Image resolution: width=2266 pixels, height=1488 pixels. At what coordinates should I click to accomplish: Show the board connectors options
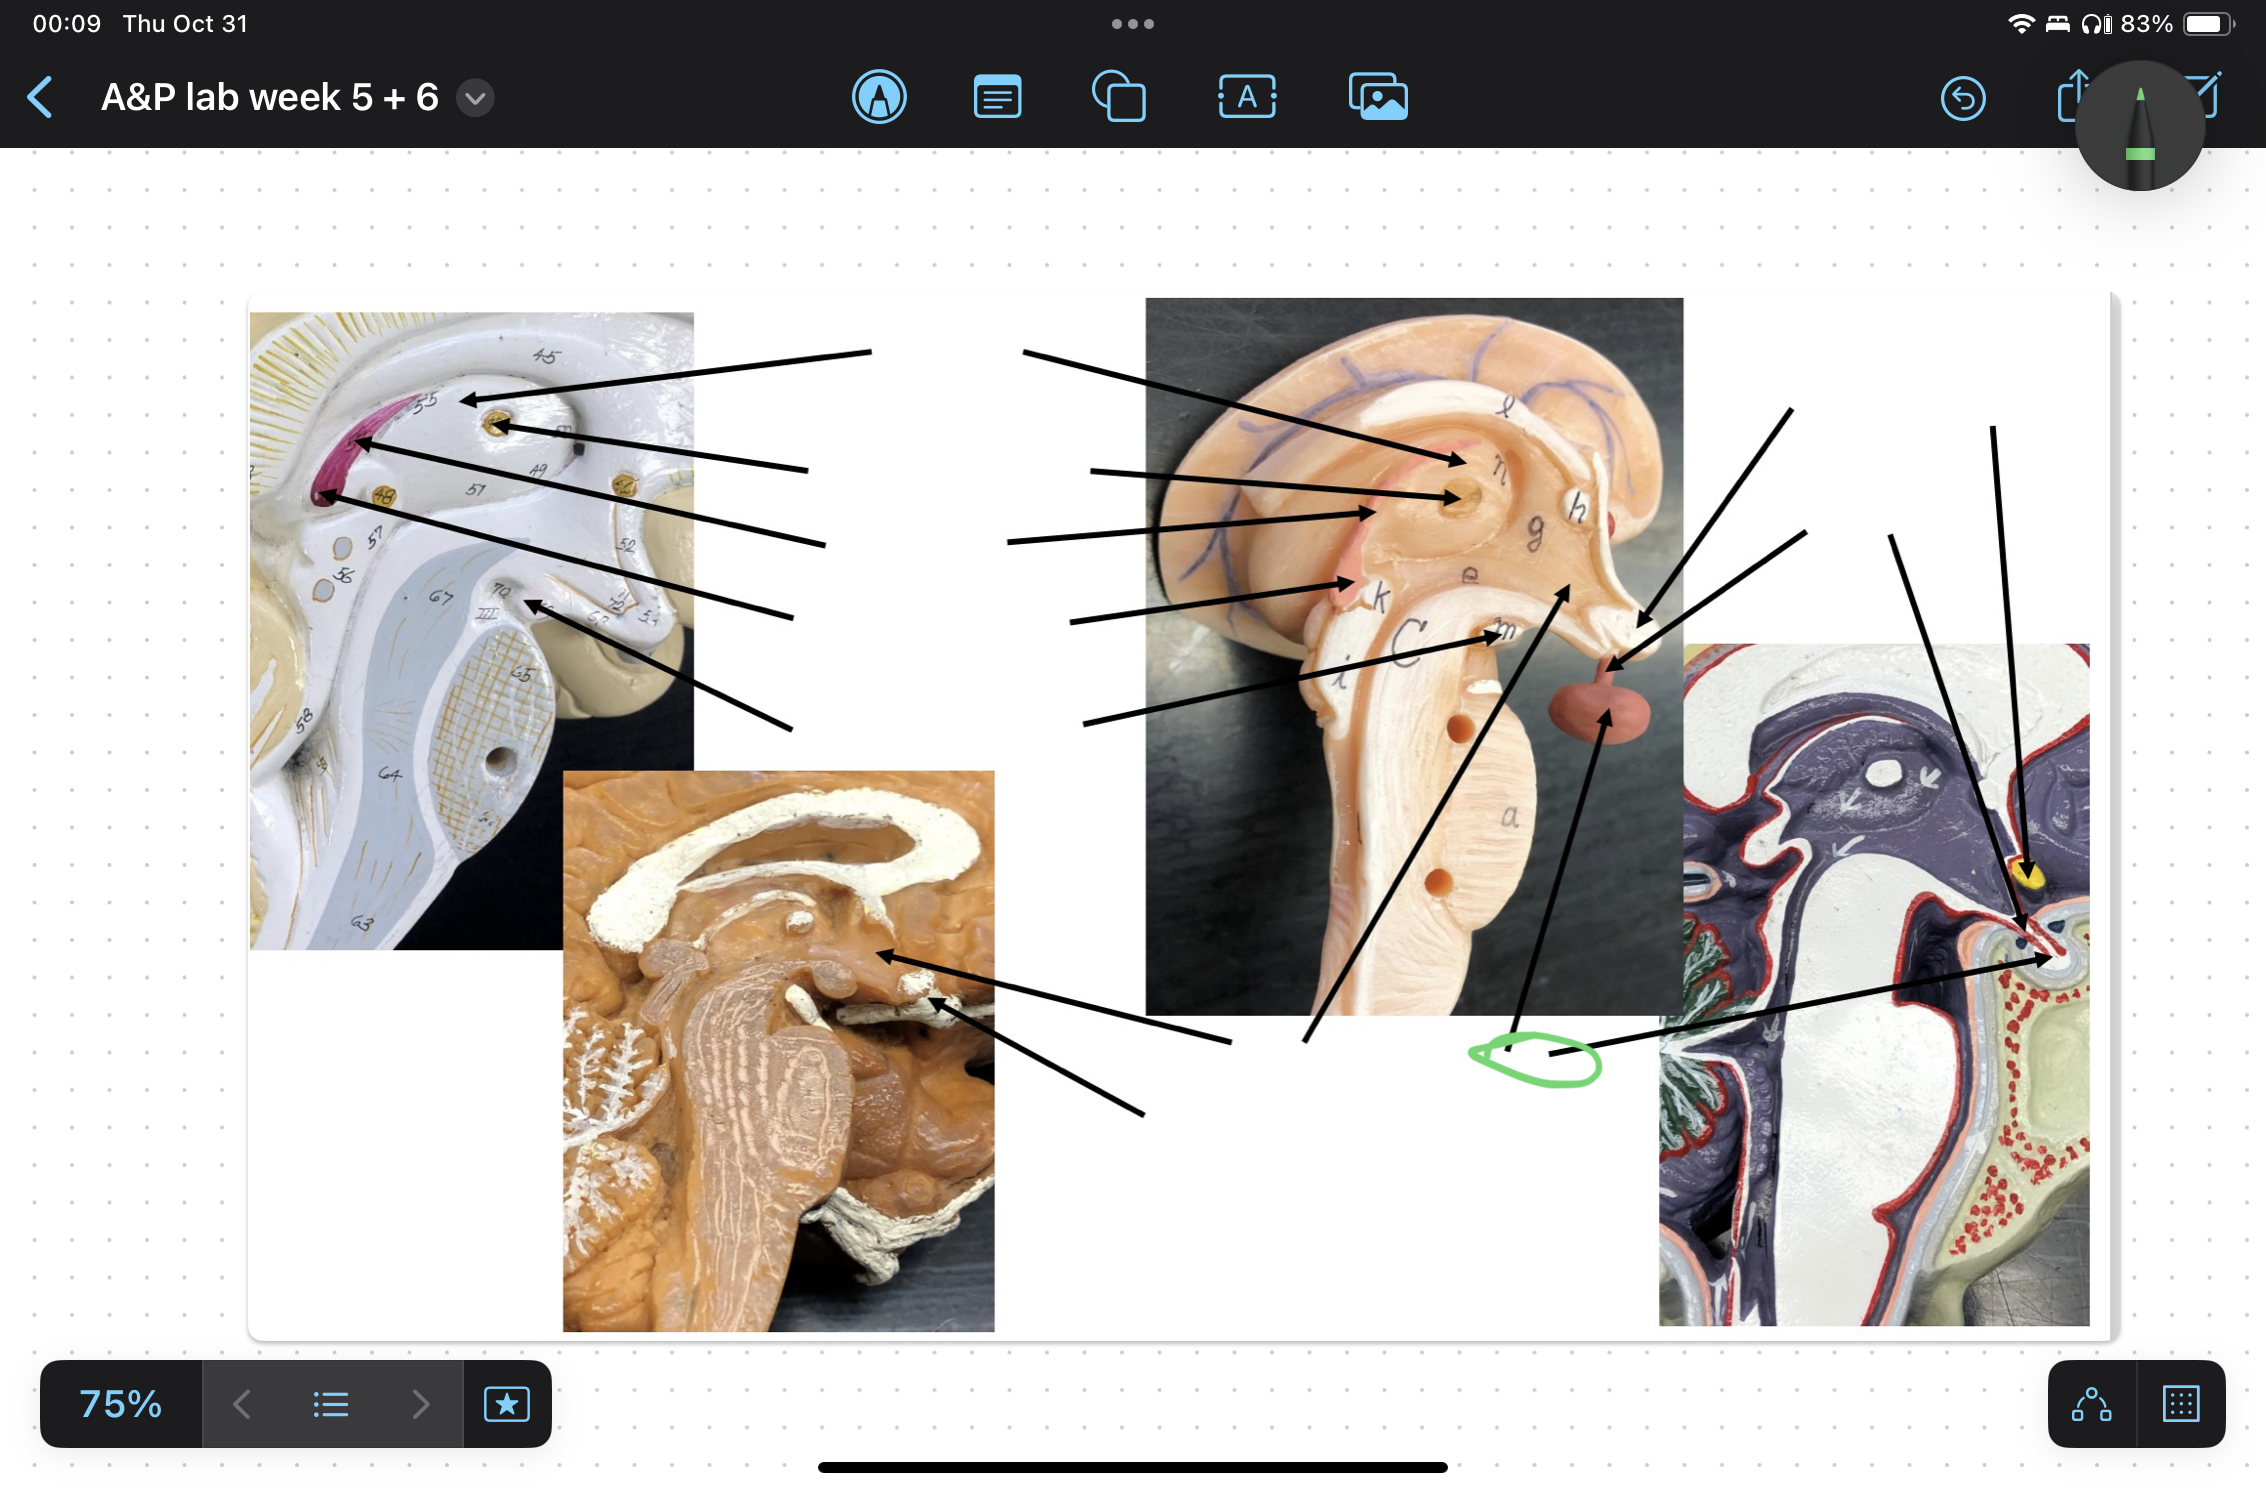2091,1404
